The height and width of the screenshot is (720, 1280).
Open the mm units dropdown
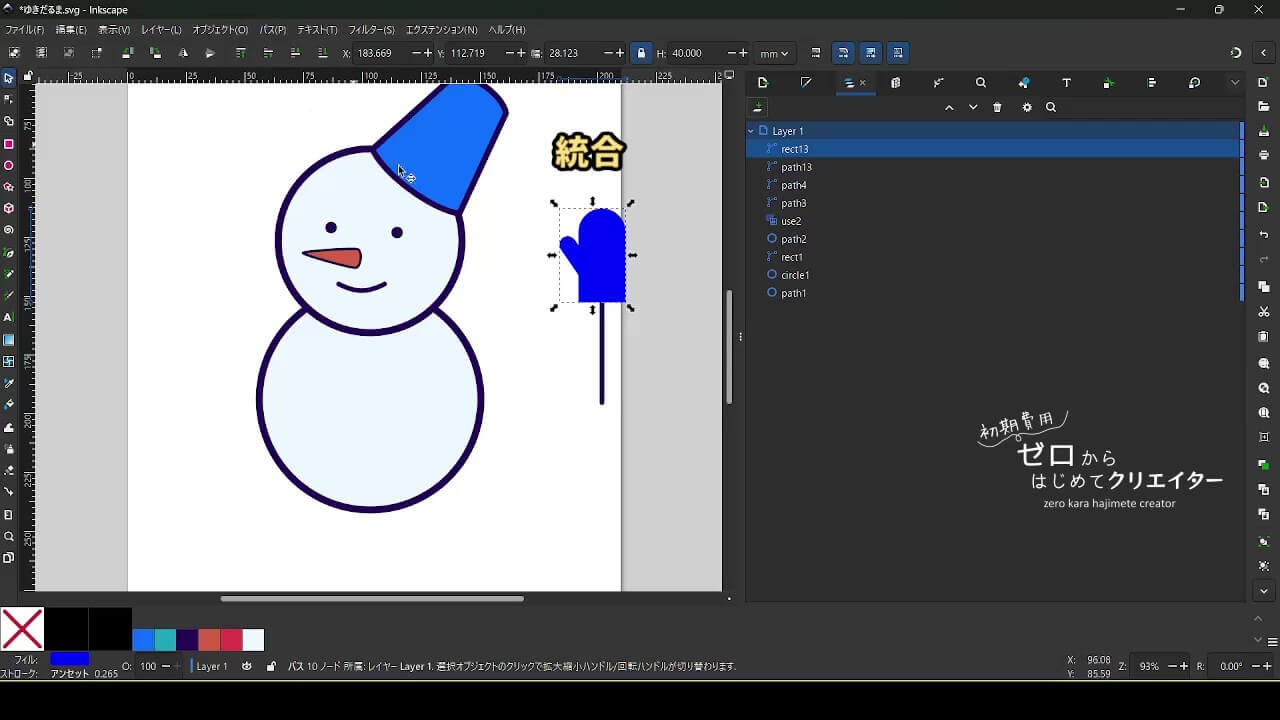tap(773, 53)
